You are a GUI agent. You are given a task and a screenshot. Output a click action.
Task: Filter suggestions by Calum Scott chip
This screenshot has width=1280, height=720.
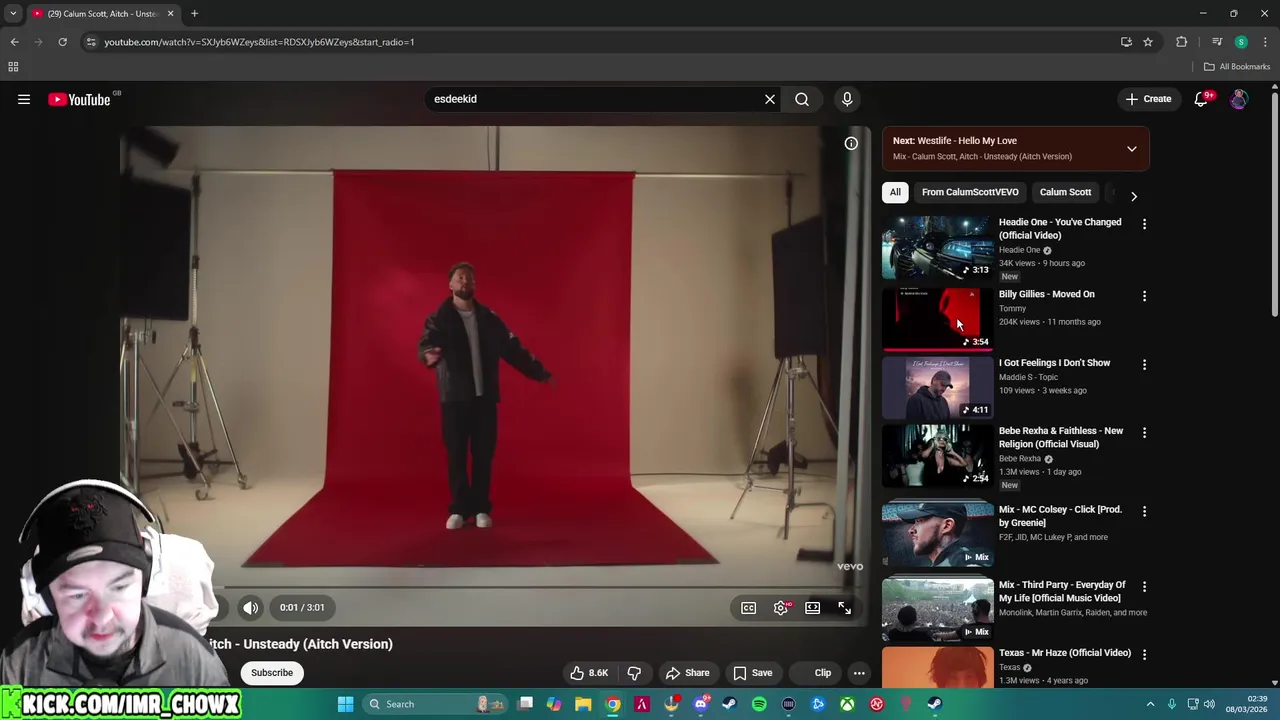(1065, 192)
